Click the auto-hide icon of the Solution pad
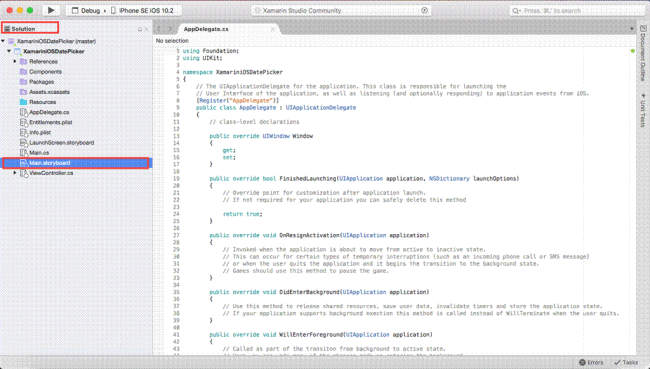 [140, 29]
